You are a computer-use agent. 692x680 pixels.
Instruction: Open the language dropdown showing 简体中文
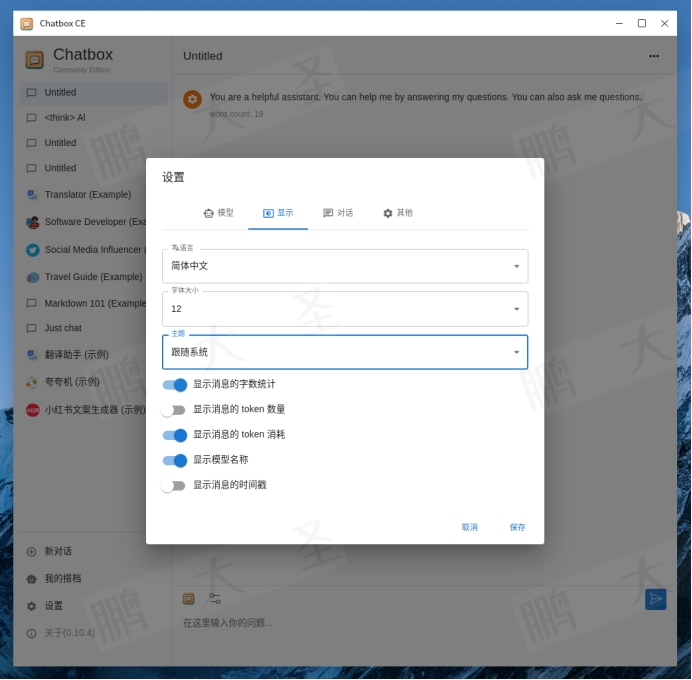[x=345, y=266]
